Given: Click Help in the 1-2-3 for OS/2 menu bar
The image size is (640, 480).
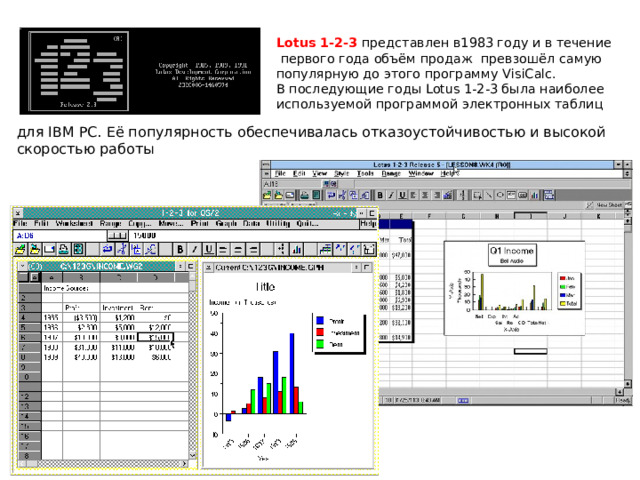Looking at the screenshot, I should [368, 224].
